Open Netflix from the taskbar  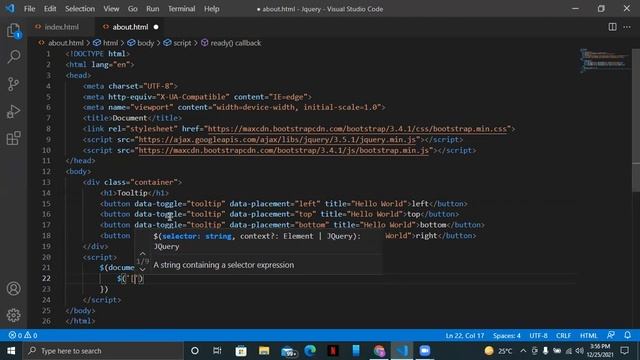pos(333,351)
